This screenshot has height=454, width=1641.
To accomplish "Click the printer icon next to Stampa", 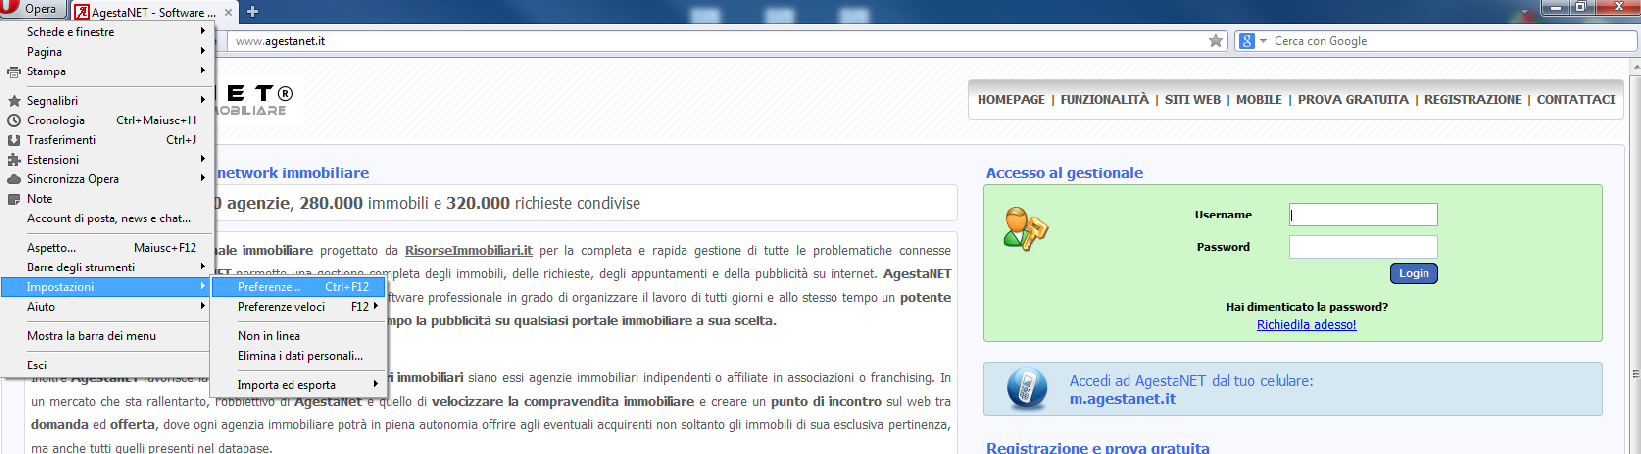I will pos(14,72).
